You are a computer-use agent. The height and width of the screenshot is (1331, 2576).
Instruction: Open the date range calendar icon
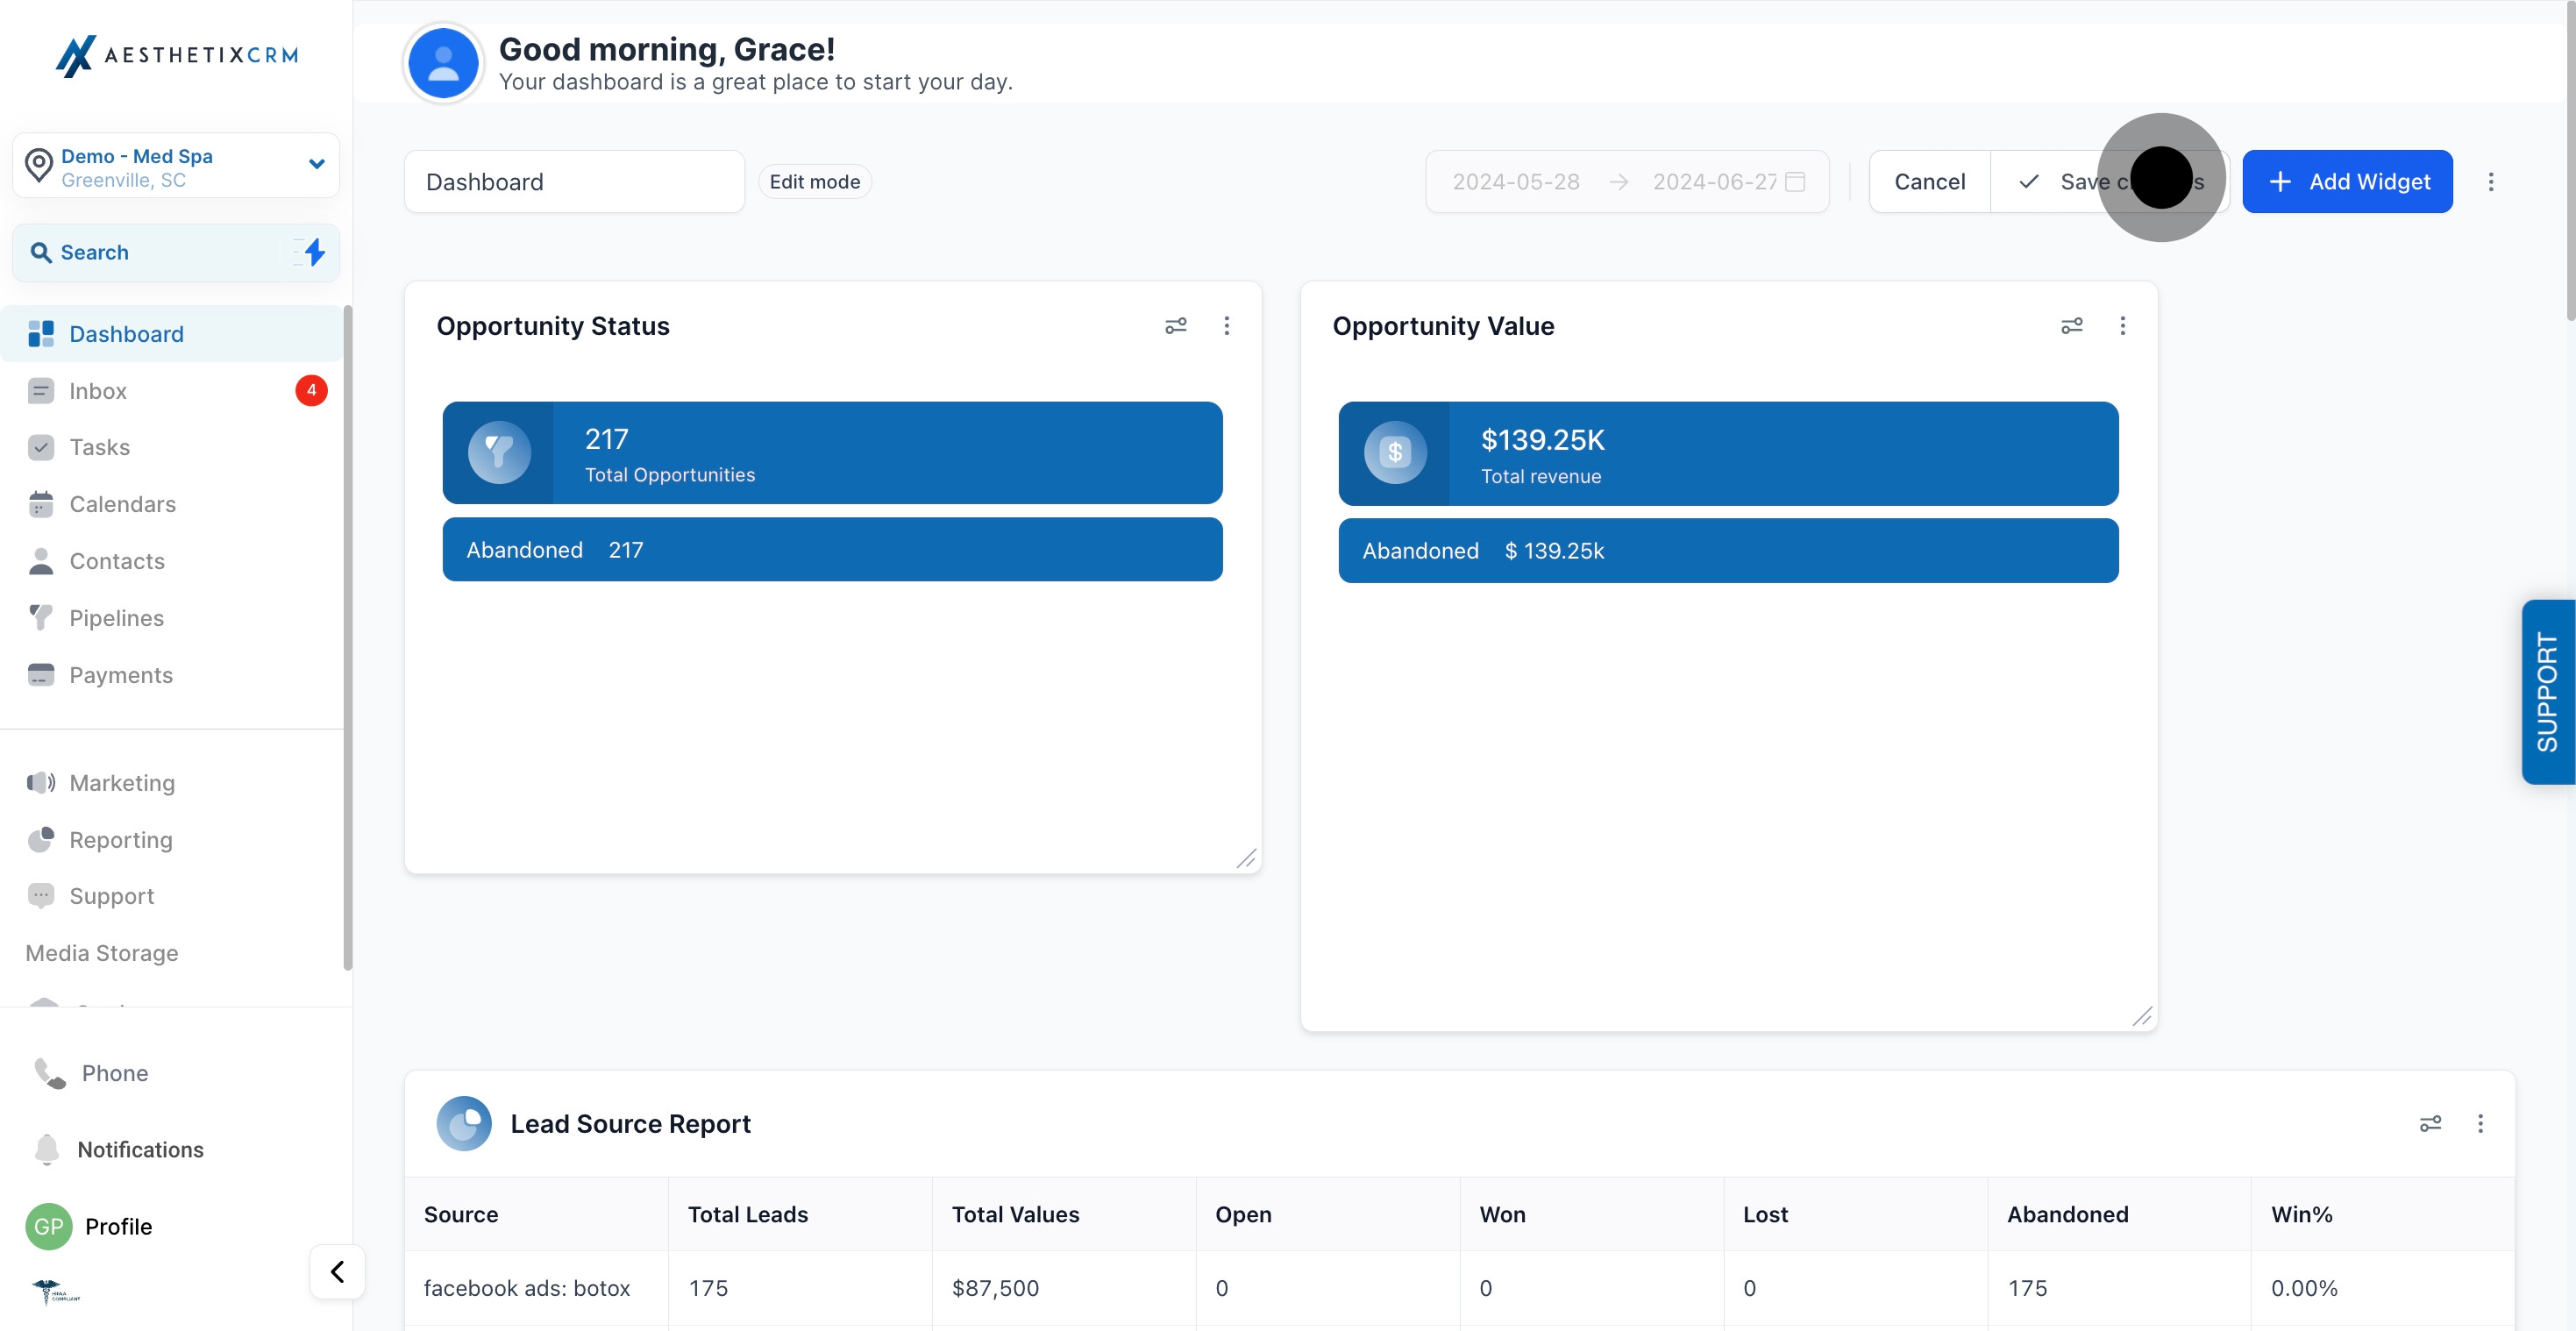pos(1796,182)
